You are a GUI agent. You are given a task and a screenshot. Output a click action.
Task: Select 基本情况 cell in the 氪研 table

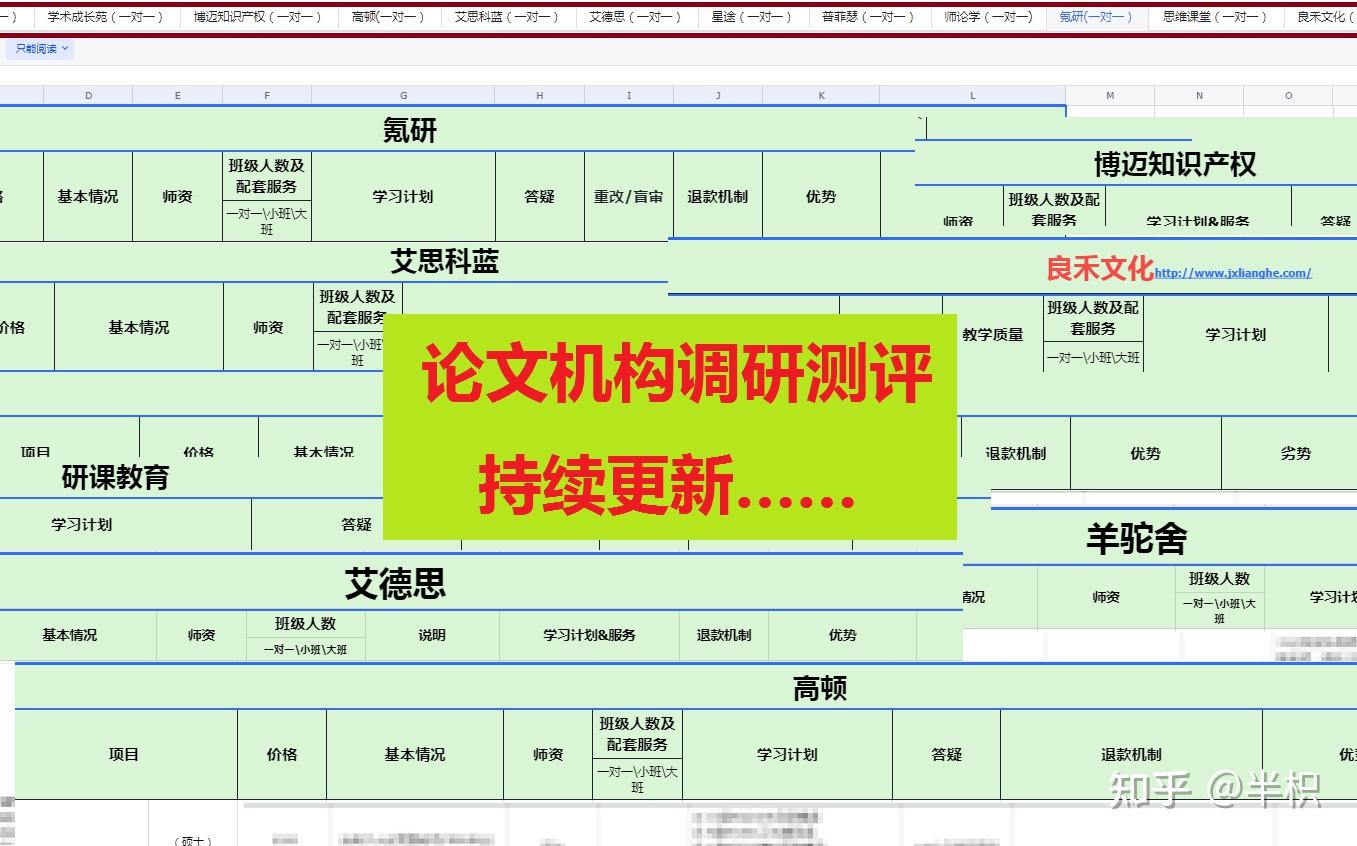(x=88, y=196)
